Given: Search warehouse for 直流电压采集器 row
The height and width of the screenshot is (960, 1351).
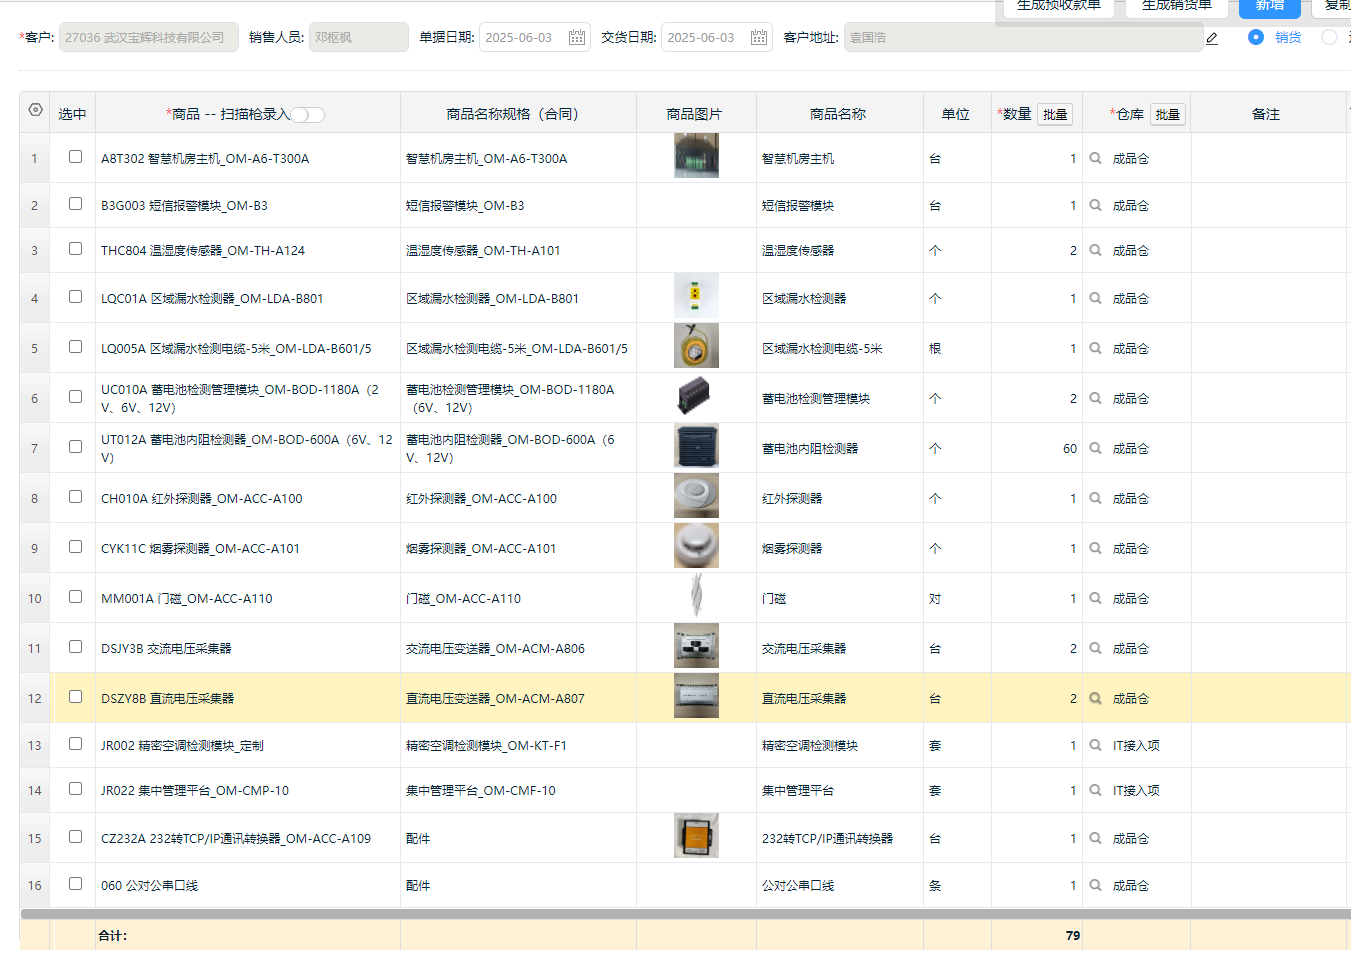Looking at the screenshot, I should point(1095,698).
